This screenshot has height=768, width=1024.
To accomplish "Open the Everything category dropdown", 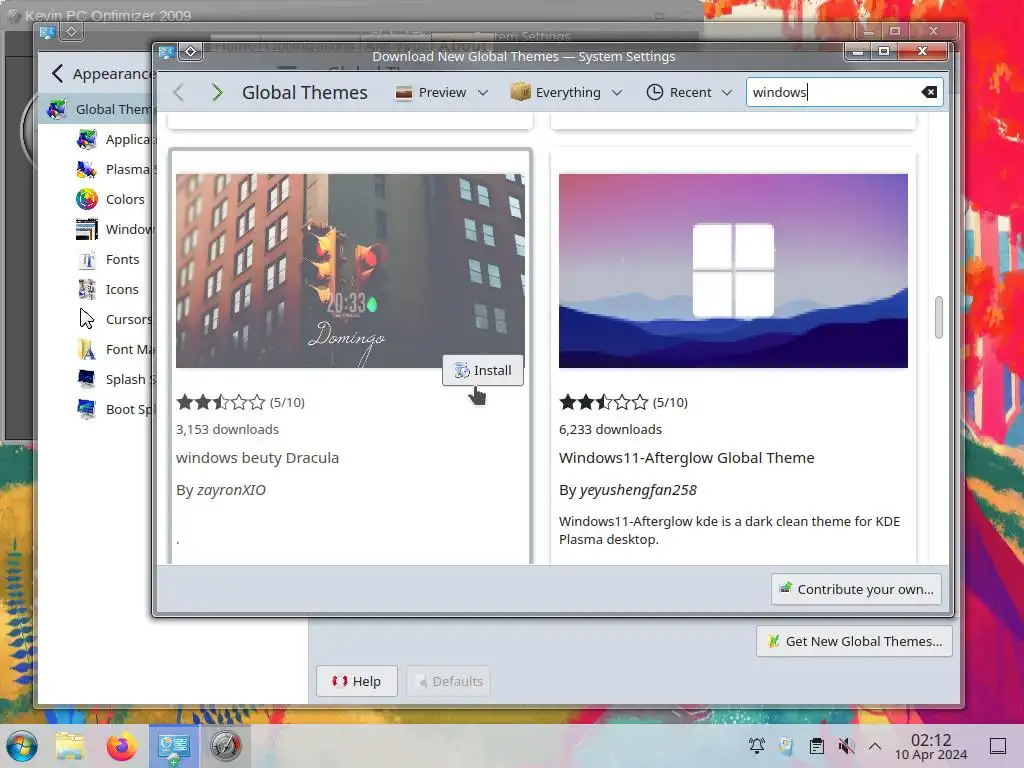I will 566,92.
